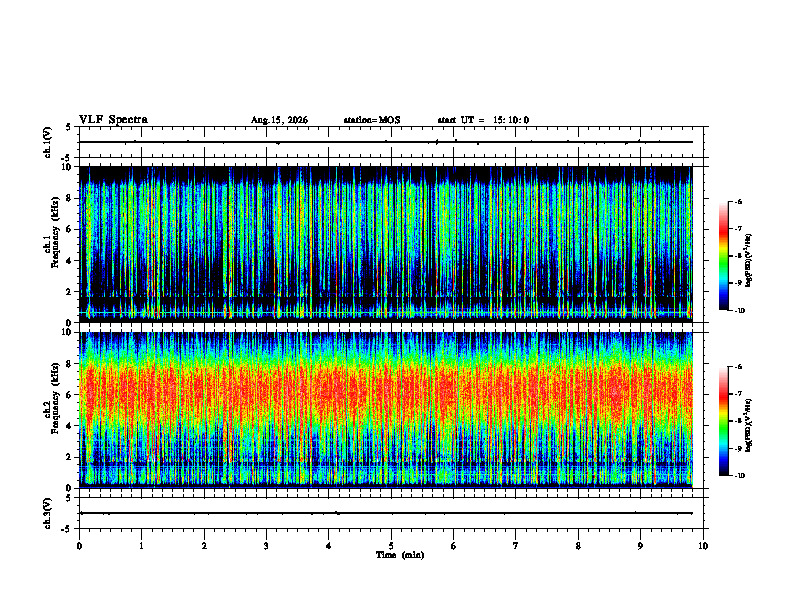
Task: Click the "6" kHz tick label on the ch.2 axis
Action: point(69,395)
